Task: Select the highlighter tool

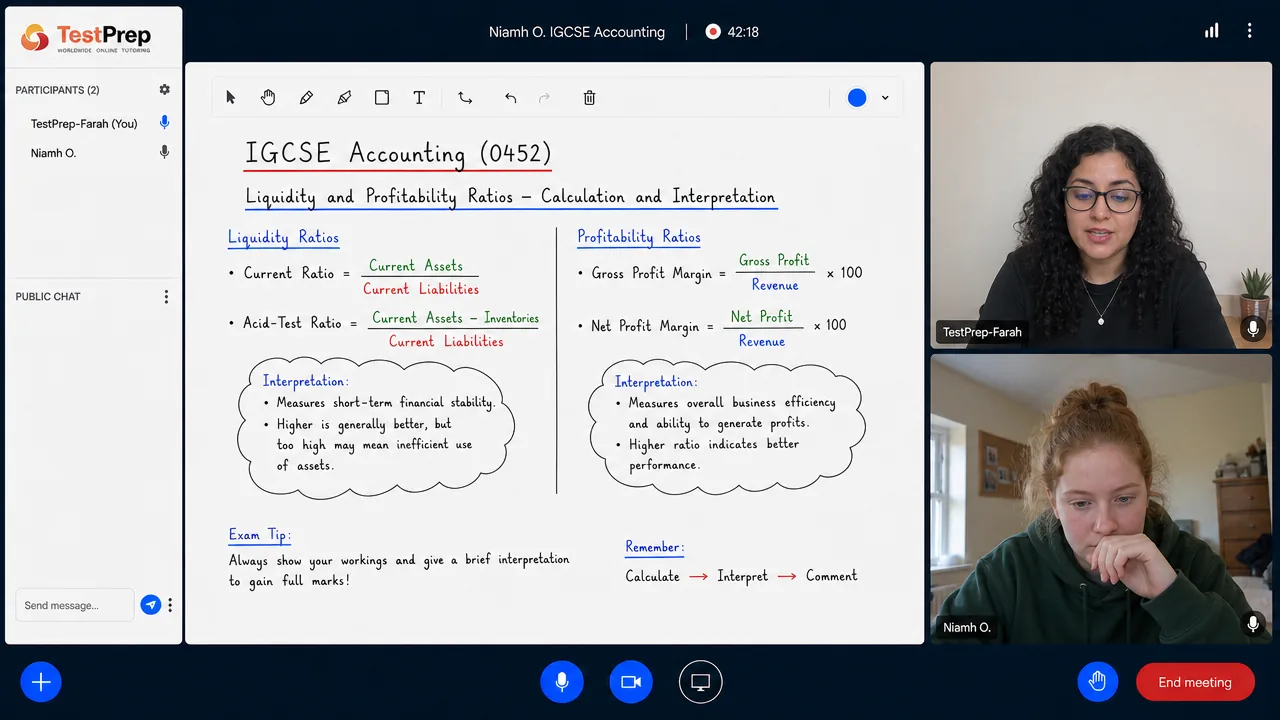Action: tap(344, 97)
